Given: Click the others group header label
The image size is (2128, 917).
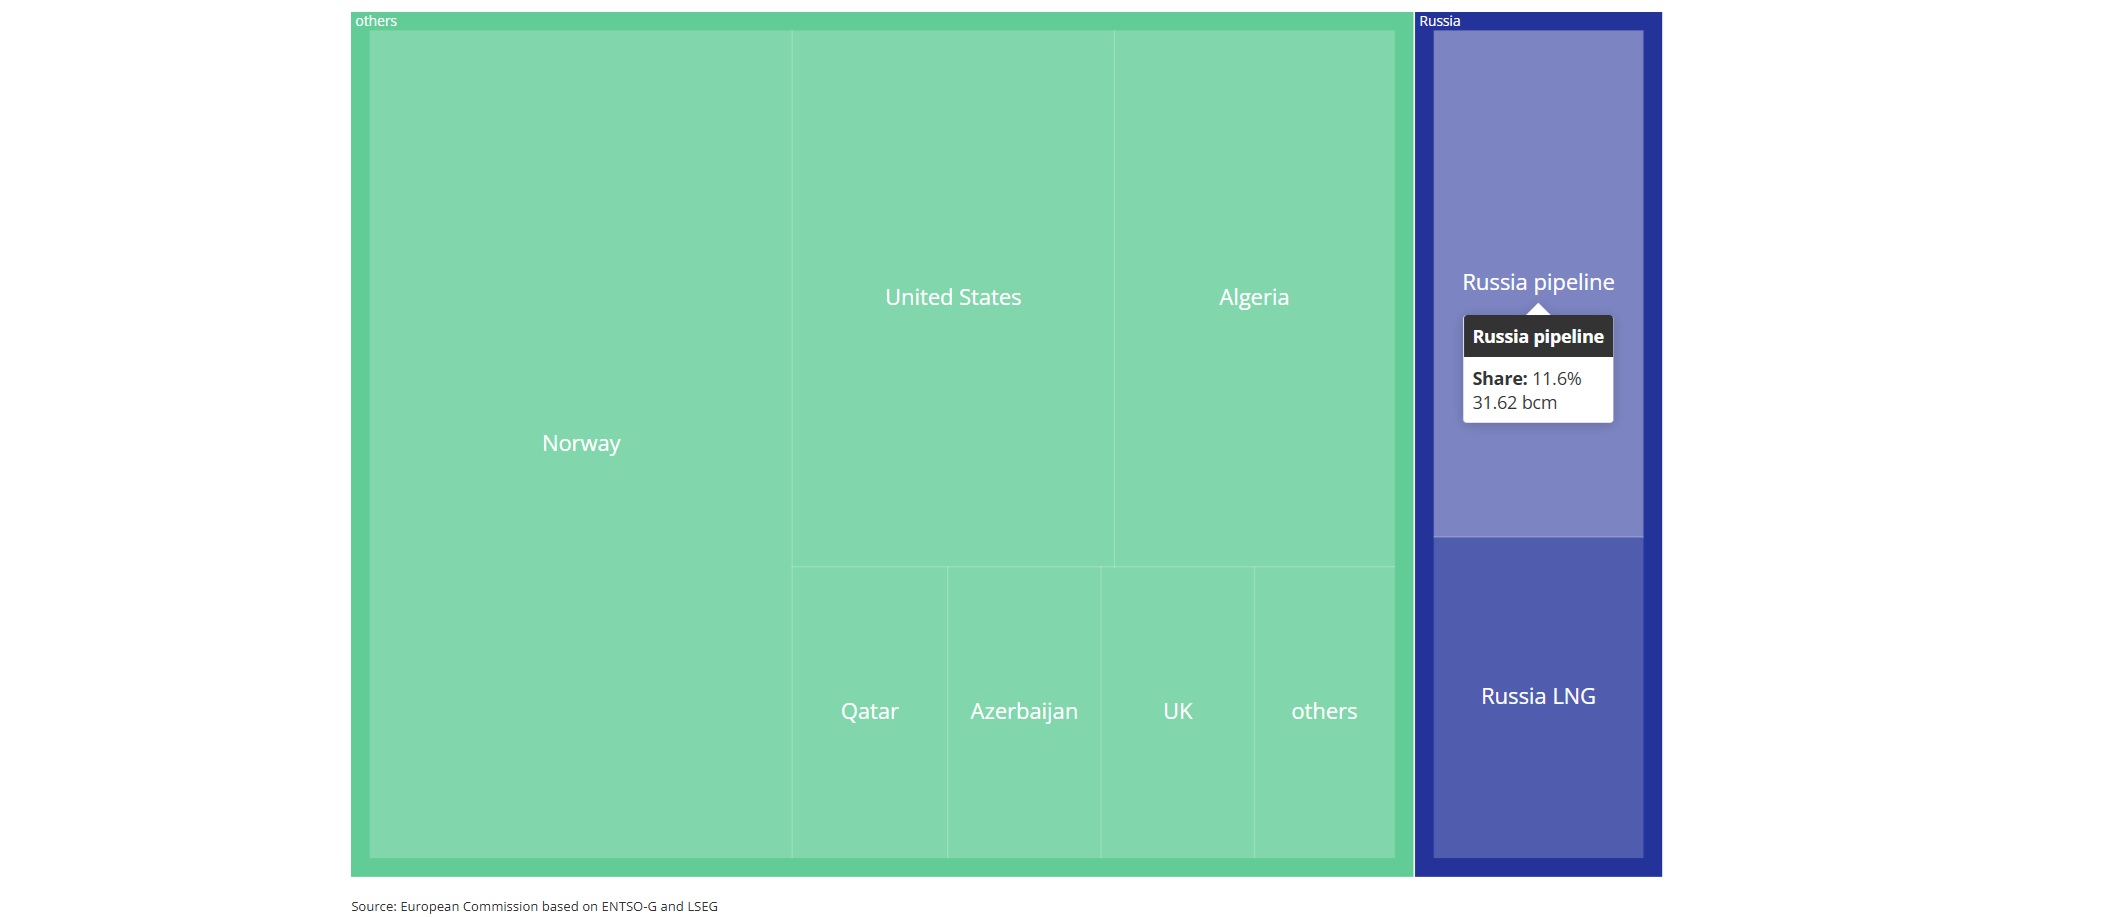Looking at the screenshot, I should pos(376,21).
